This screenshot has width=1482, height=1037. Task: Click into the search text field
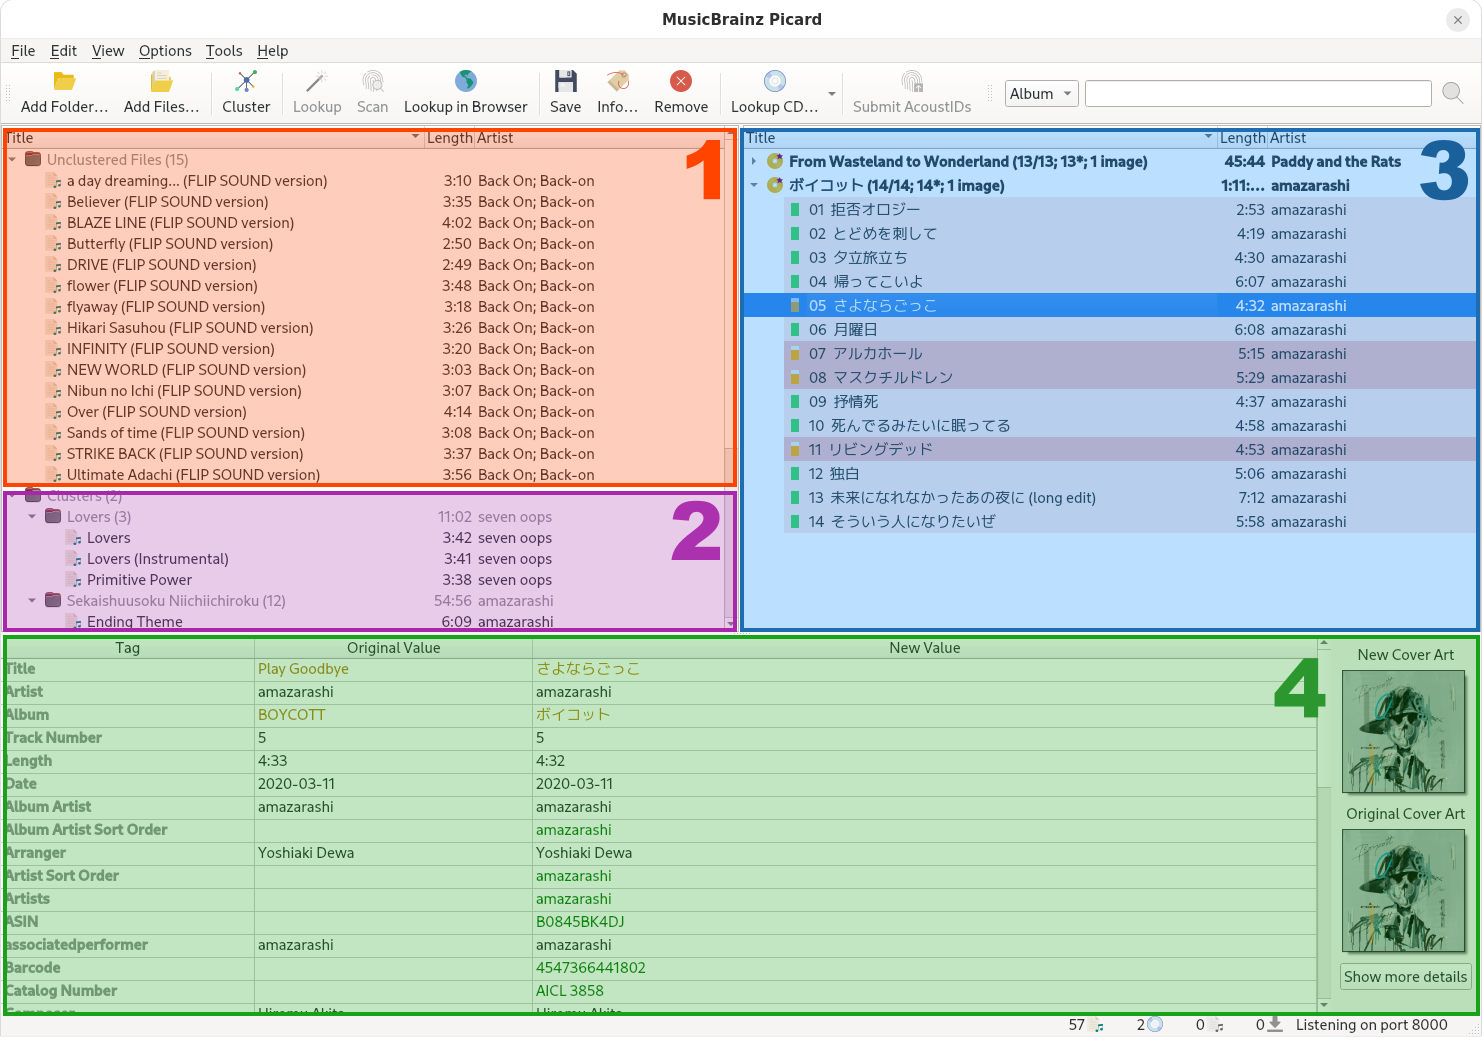pyautogui.click(x=1257, y=94)
